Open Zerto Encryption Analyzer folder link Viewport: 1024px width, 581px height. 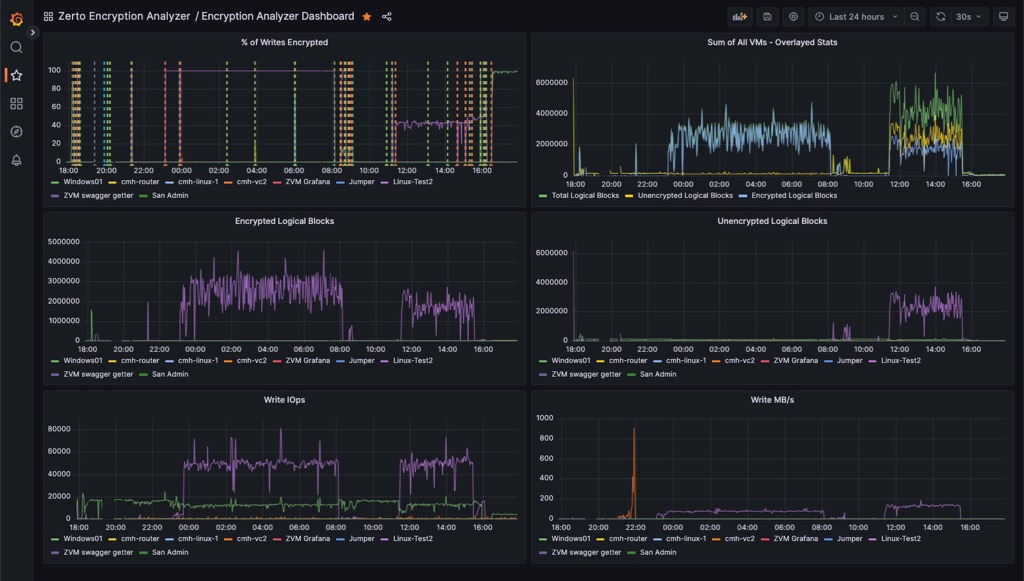tap(124, 16)
